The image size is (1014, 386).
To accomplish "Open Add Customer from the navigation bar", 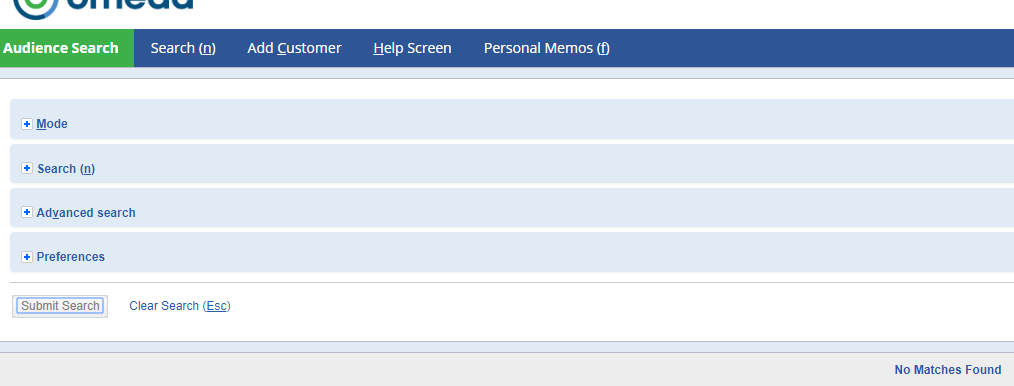I will (x=294, y=48).
